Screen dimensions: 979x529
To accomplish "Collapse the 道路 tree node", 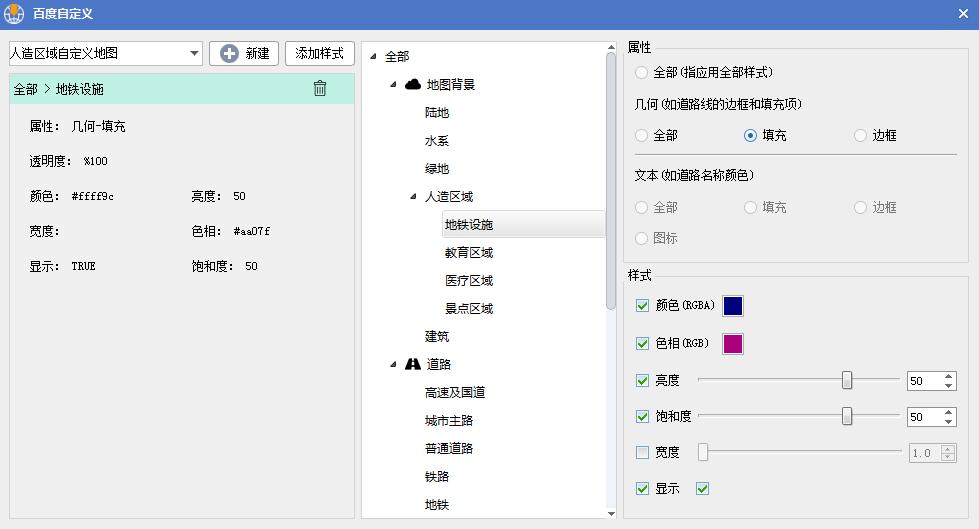I will click(x=393, y=364).
